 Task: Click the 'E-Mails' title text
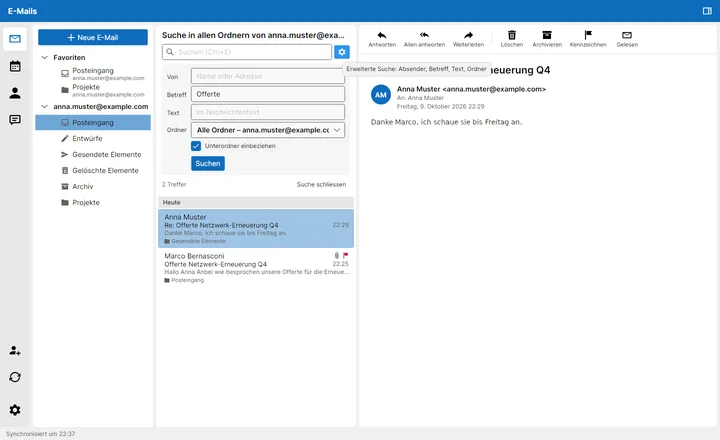[x=22, y=11]
